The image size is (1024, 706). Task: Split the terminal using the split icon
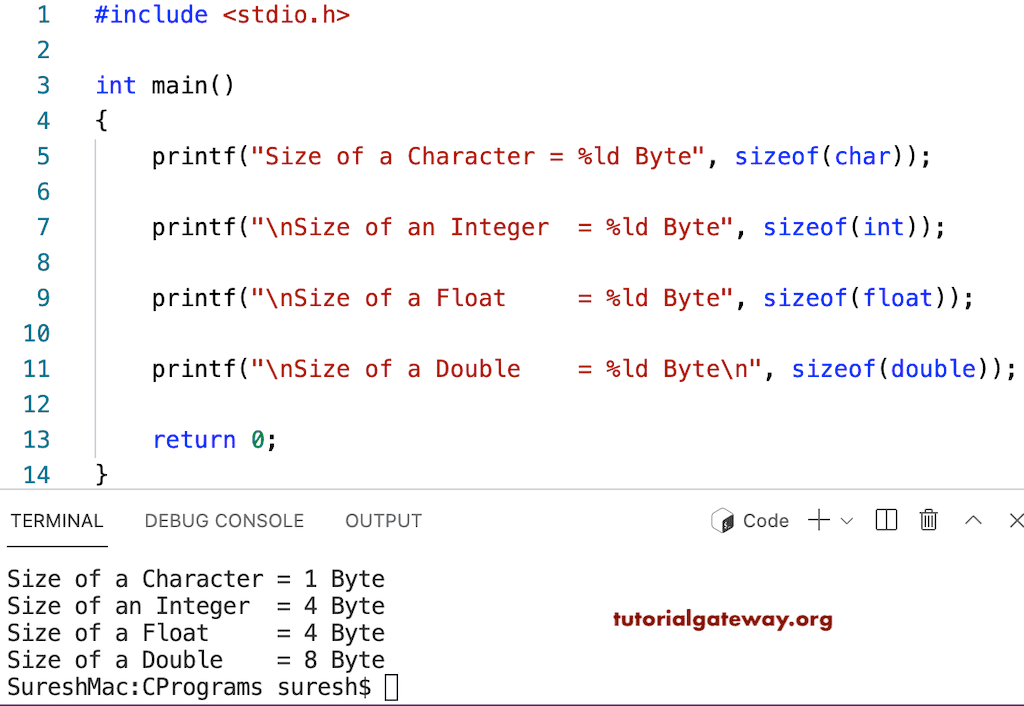[886, 520]
